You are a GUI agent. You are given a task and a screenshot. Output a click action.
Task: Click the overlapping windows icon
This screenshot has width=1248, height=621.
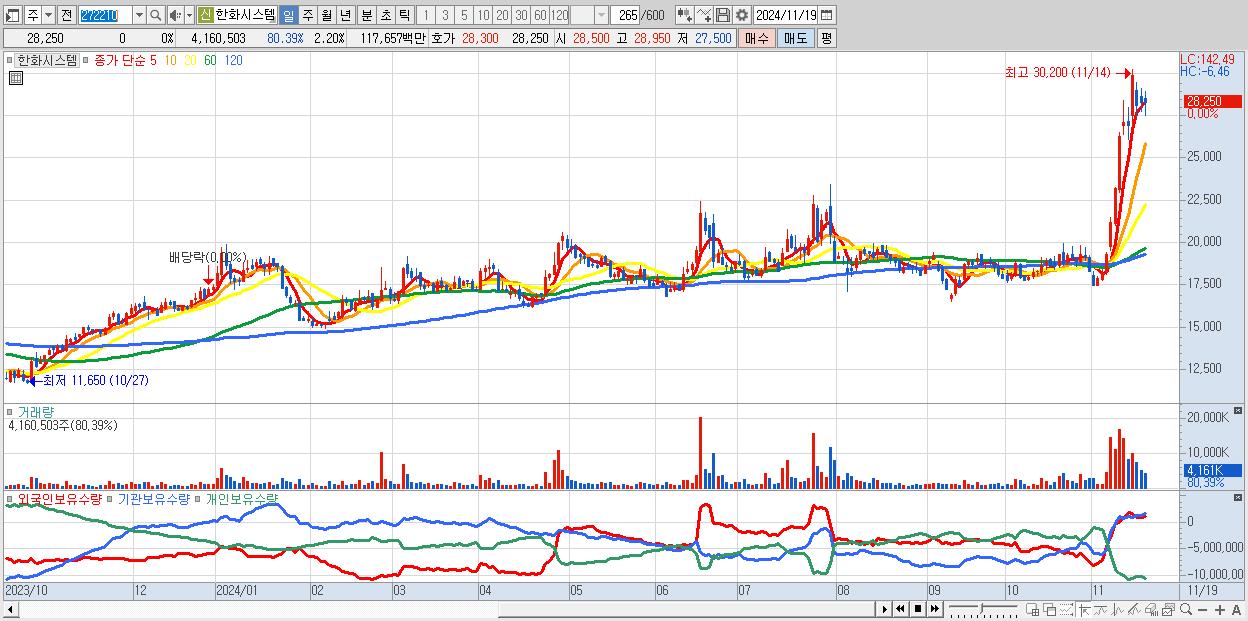[1050, 609]
